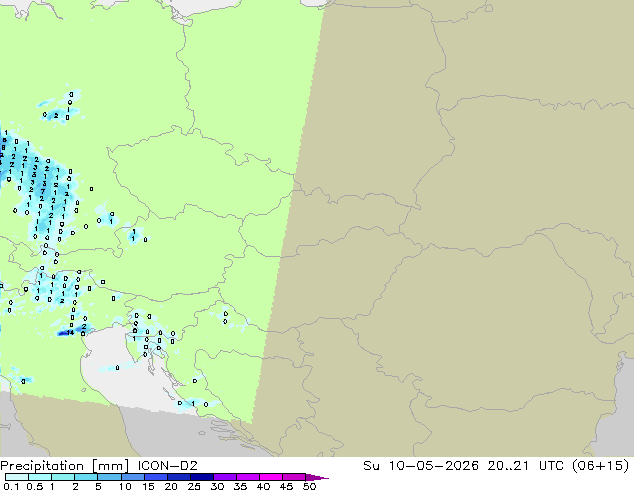634x490 pixels.
Task: Click the legend value '0.1'
Action: [11, 486]
